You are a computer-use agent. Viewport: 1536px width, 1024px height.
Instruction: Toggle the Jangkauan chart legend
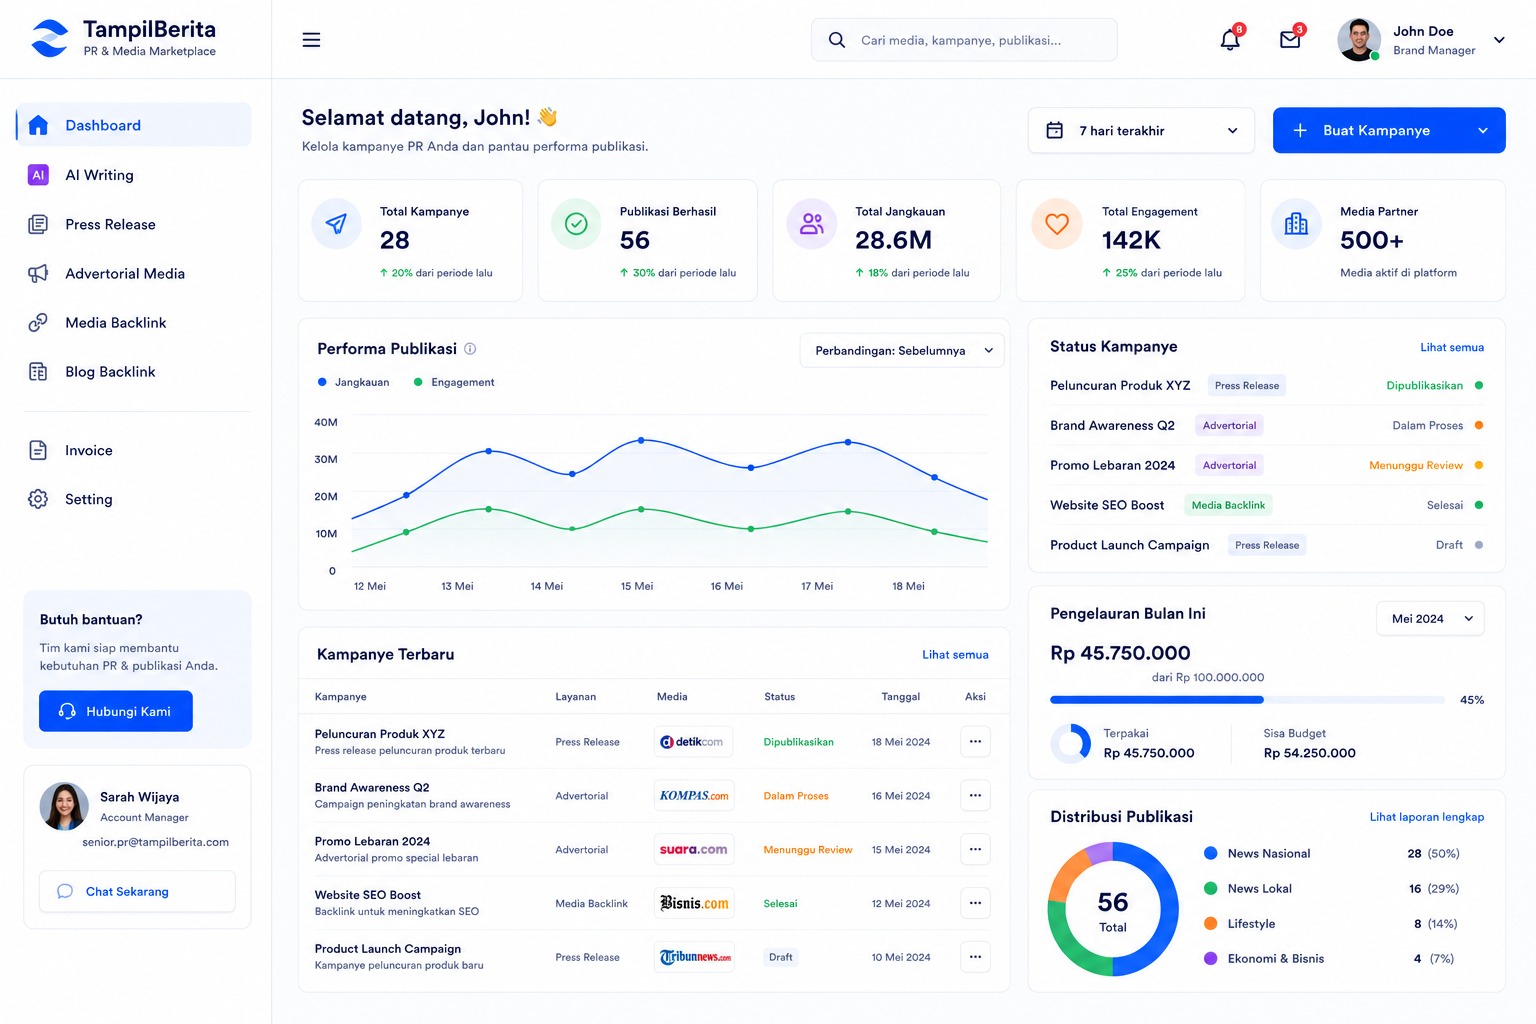[x=353, y=382]
